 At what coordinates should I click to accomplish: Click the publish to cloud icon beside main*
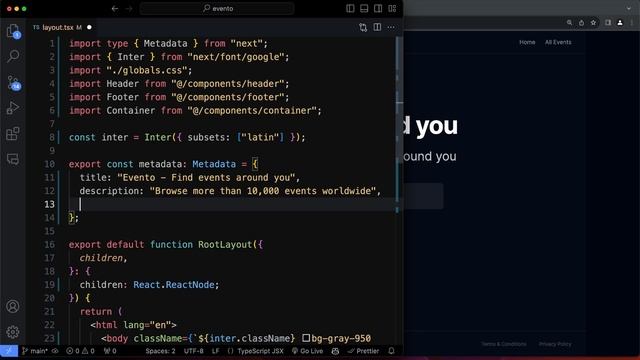(x=55, y=351)
